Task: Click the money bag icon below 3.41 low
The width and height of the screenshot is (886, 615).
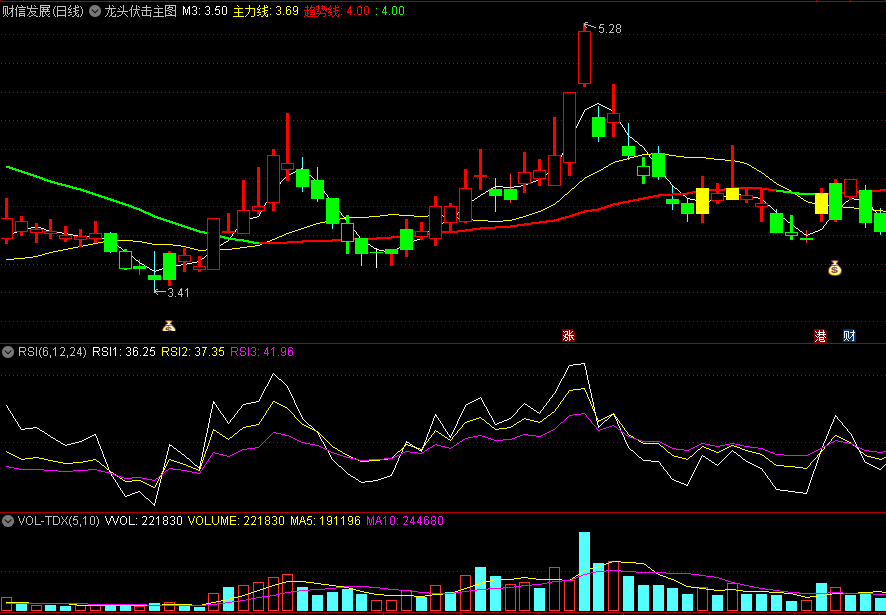Action: pyautogui.click(x=169, y=326)
